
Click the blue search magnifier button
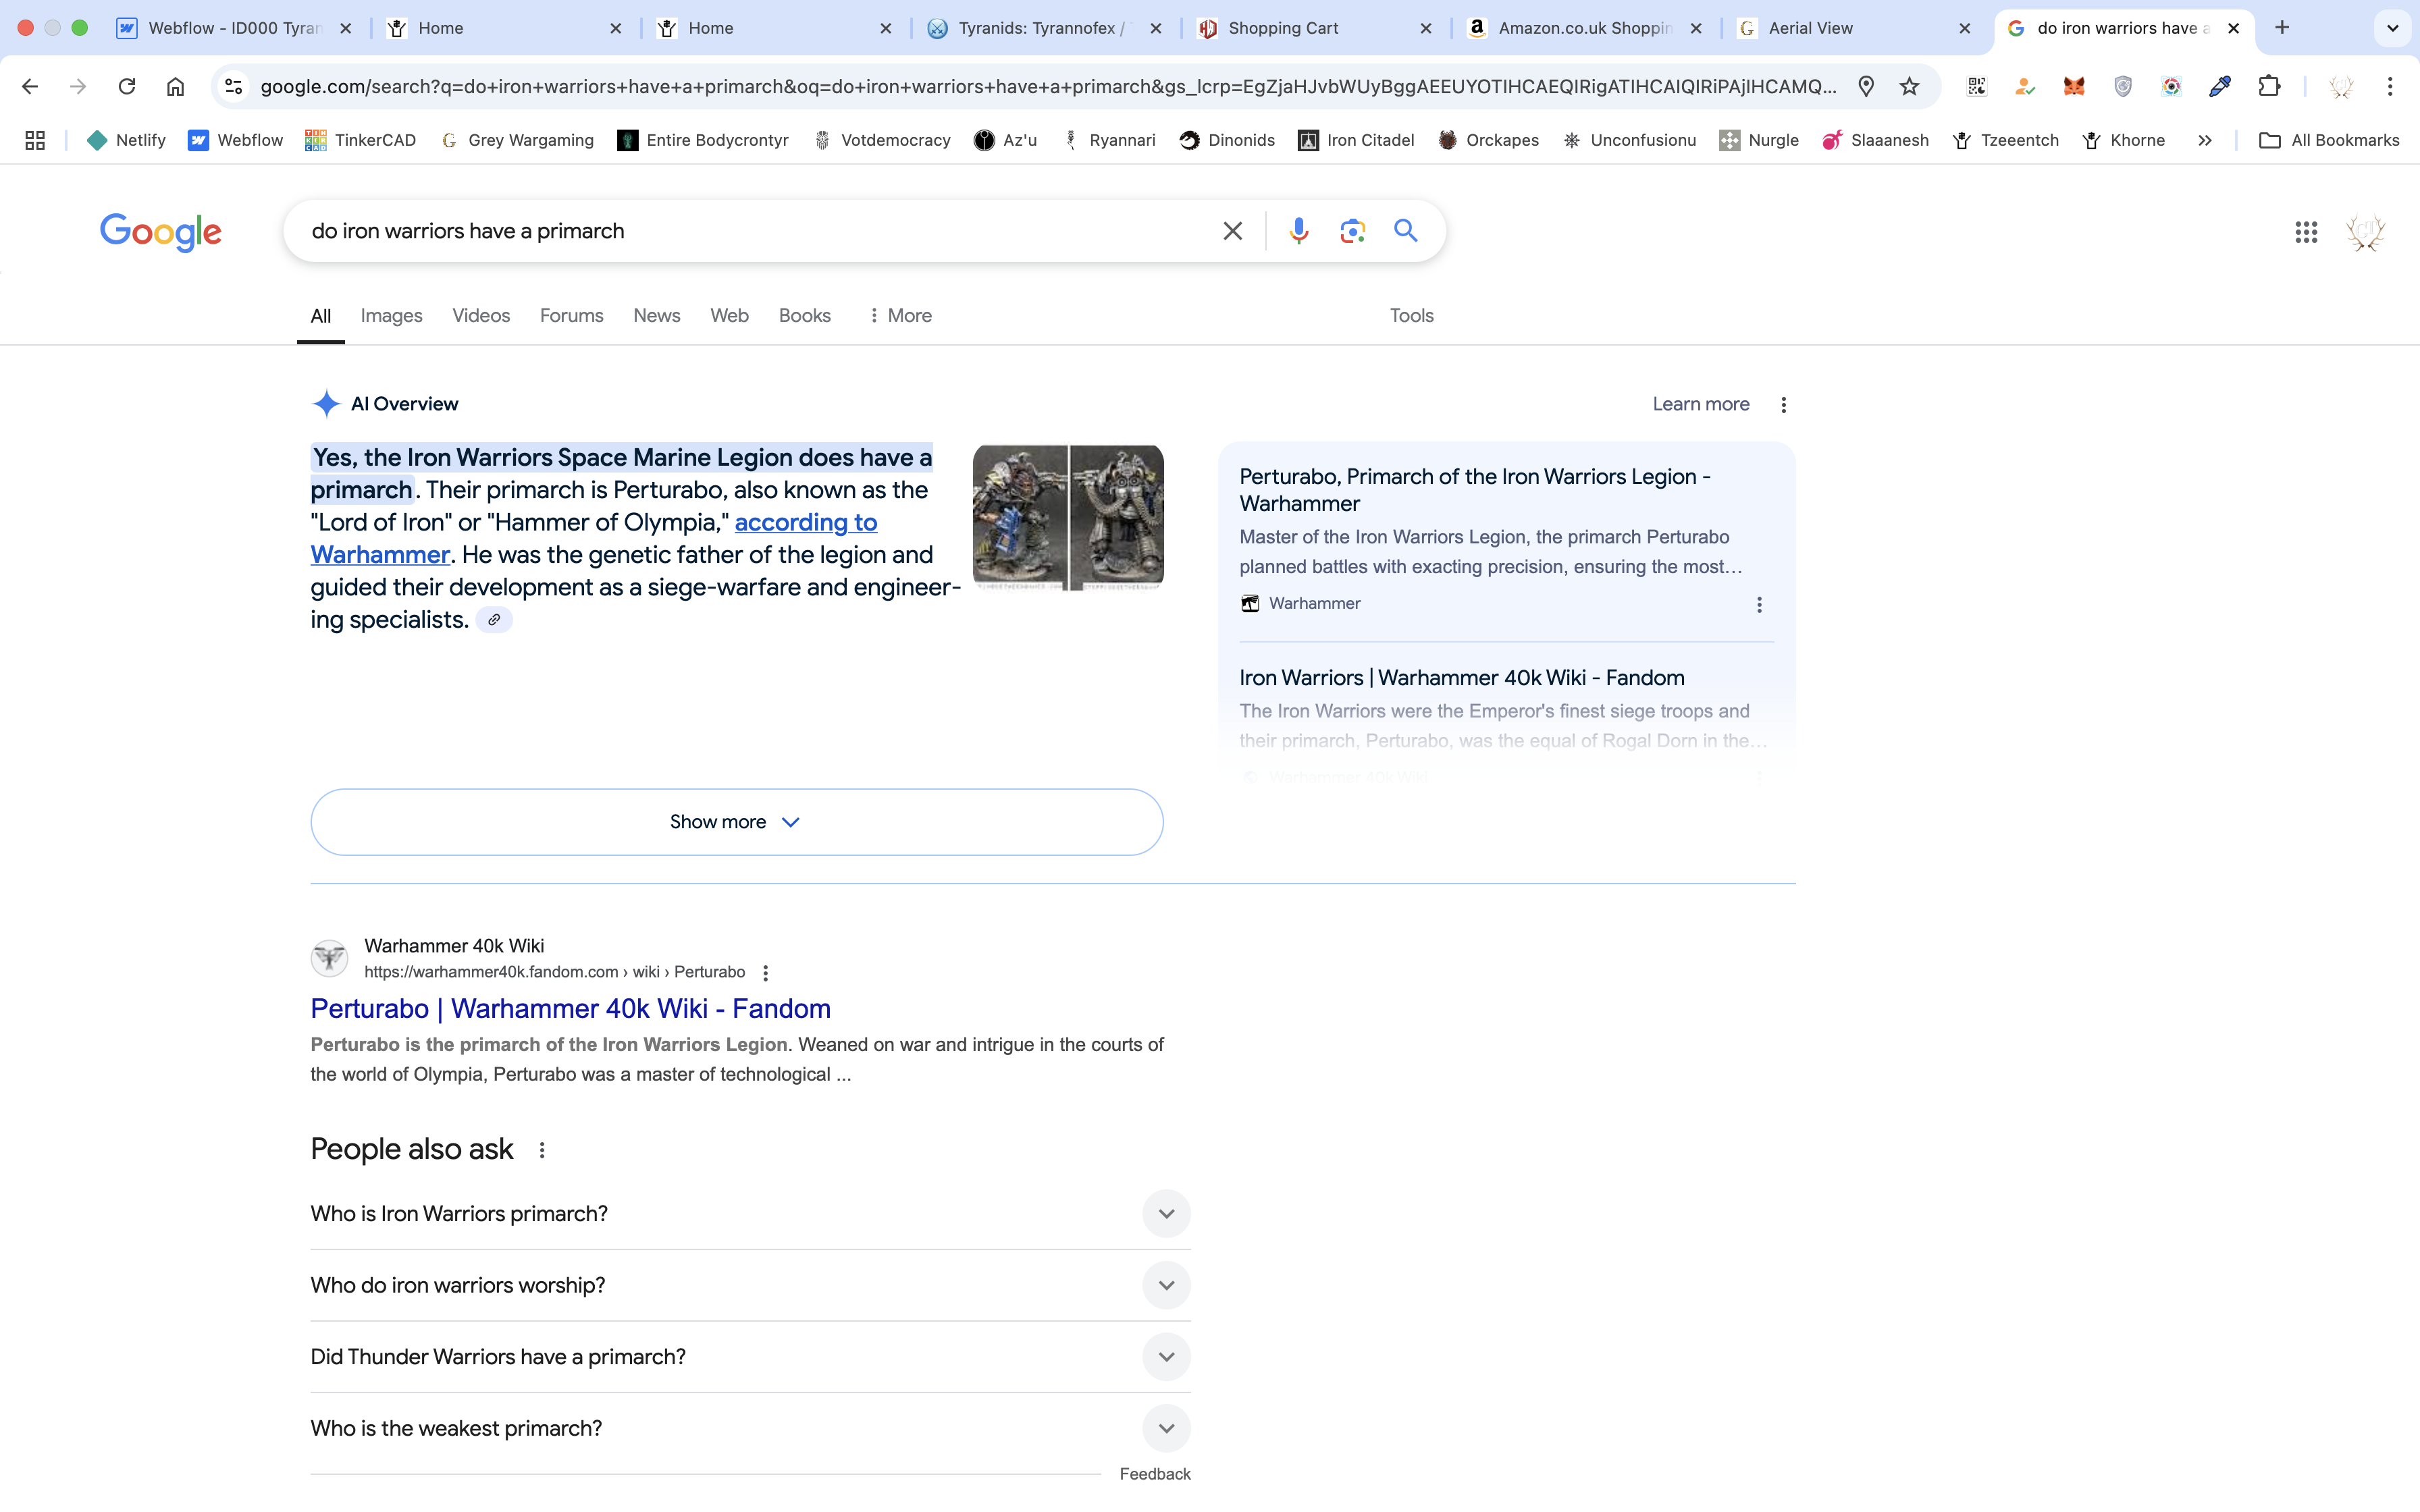click(x=1405, y=231)
